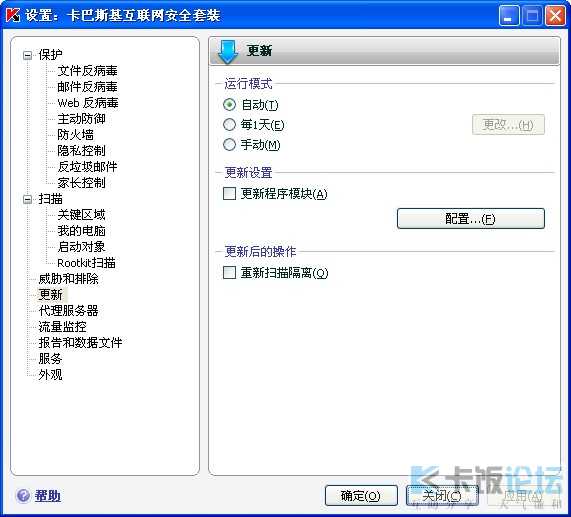The image size is (571, 517).
Task: Click the 应用(A) apply button
Action: click(523, 496)
